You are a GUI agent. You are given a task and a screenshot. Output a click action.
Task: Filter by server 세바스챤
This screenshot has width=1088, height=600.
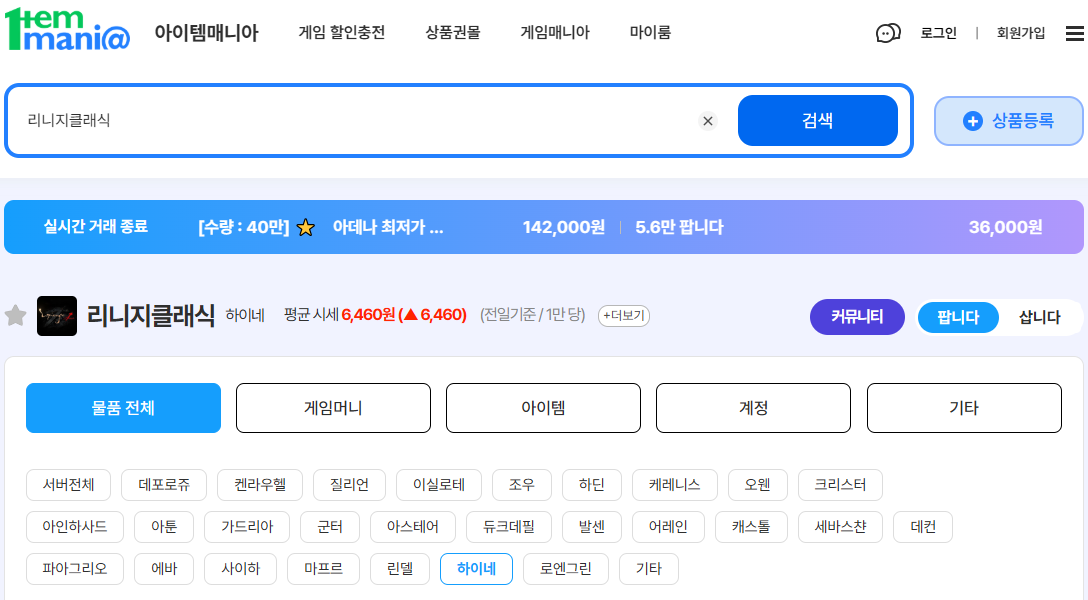click(840, 527)
